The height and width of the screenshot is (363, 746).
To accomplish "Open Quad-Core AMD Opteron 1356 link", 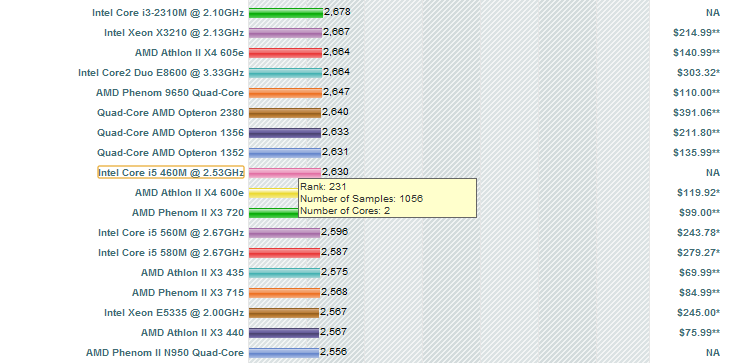I will 170,133.
